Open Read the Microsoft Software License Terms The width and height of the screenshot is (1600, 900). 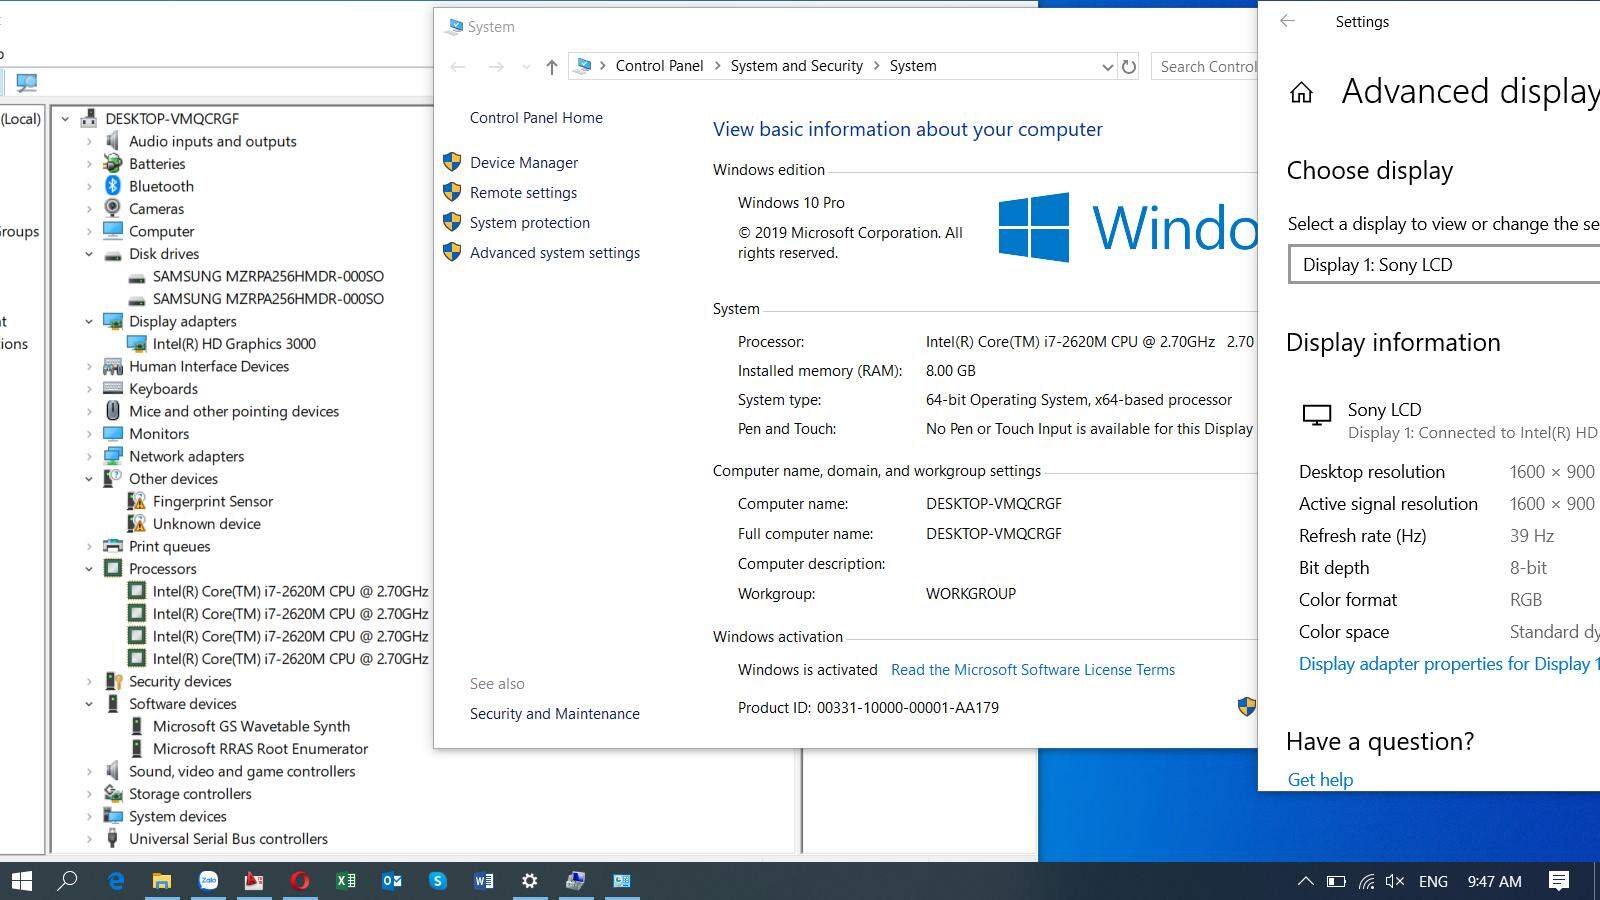(1032, 670)
